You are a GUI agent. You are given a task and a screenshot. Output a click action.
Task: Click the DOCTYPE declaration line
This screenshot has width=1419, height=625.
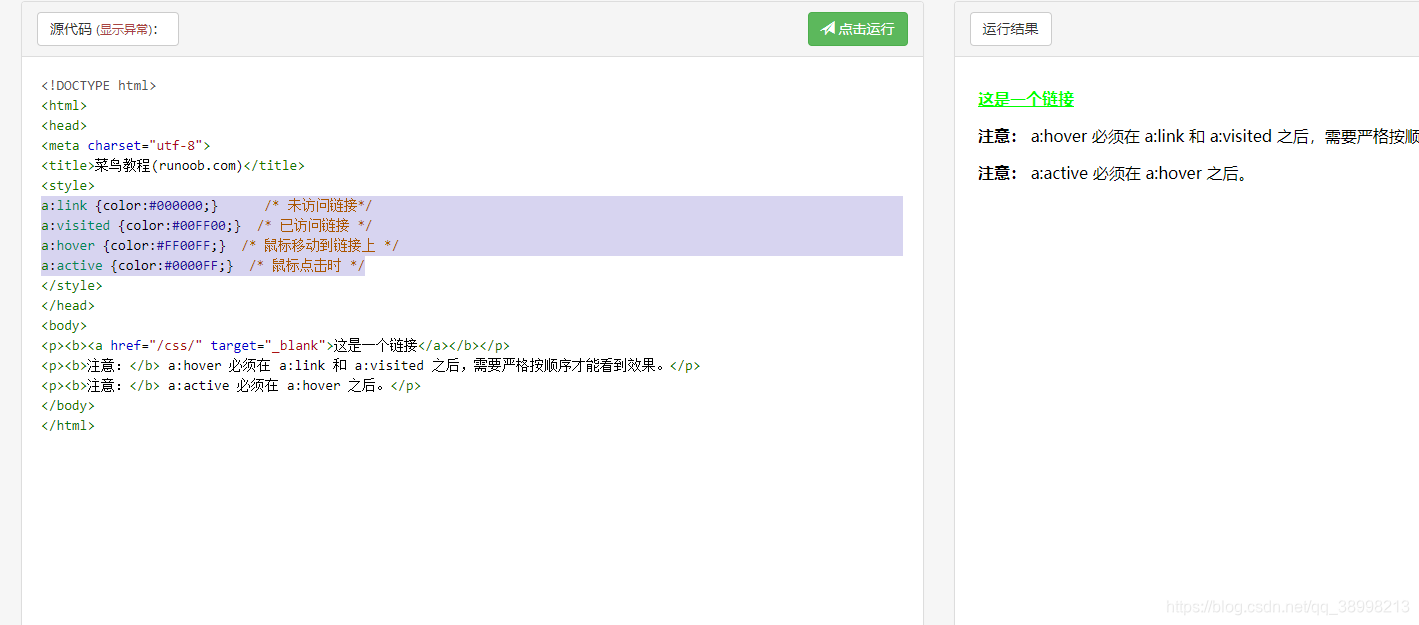coord(97,85)
